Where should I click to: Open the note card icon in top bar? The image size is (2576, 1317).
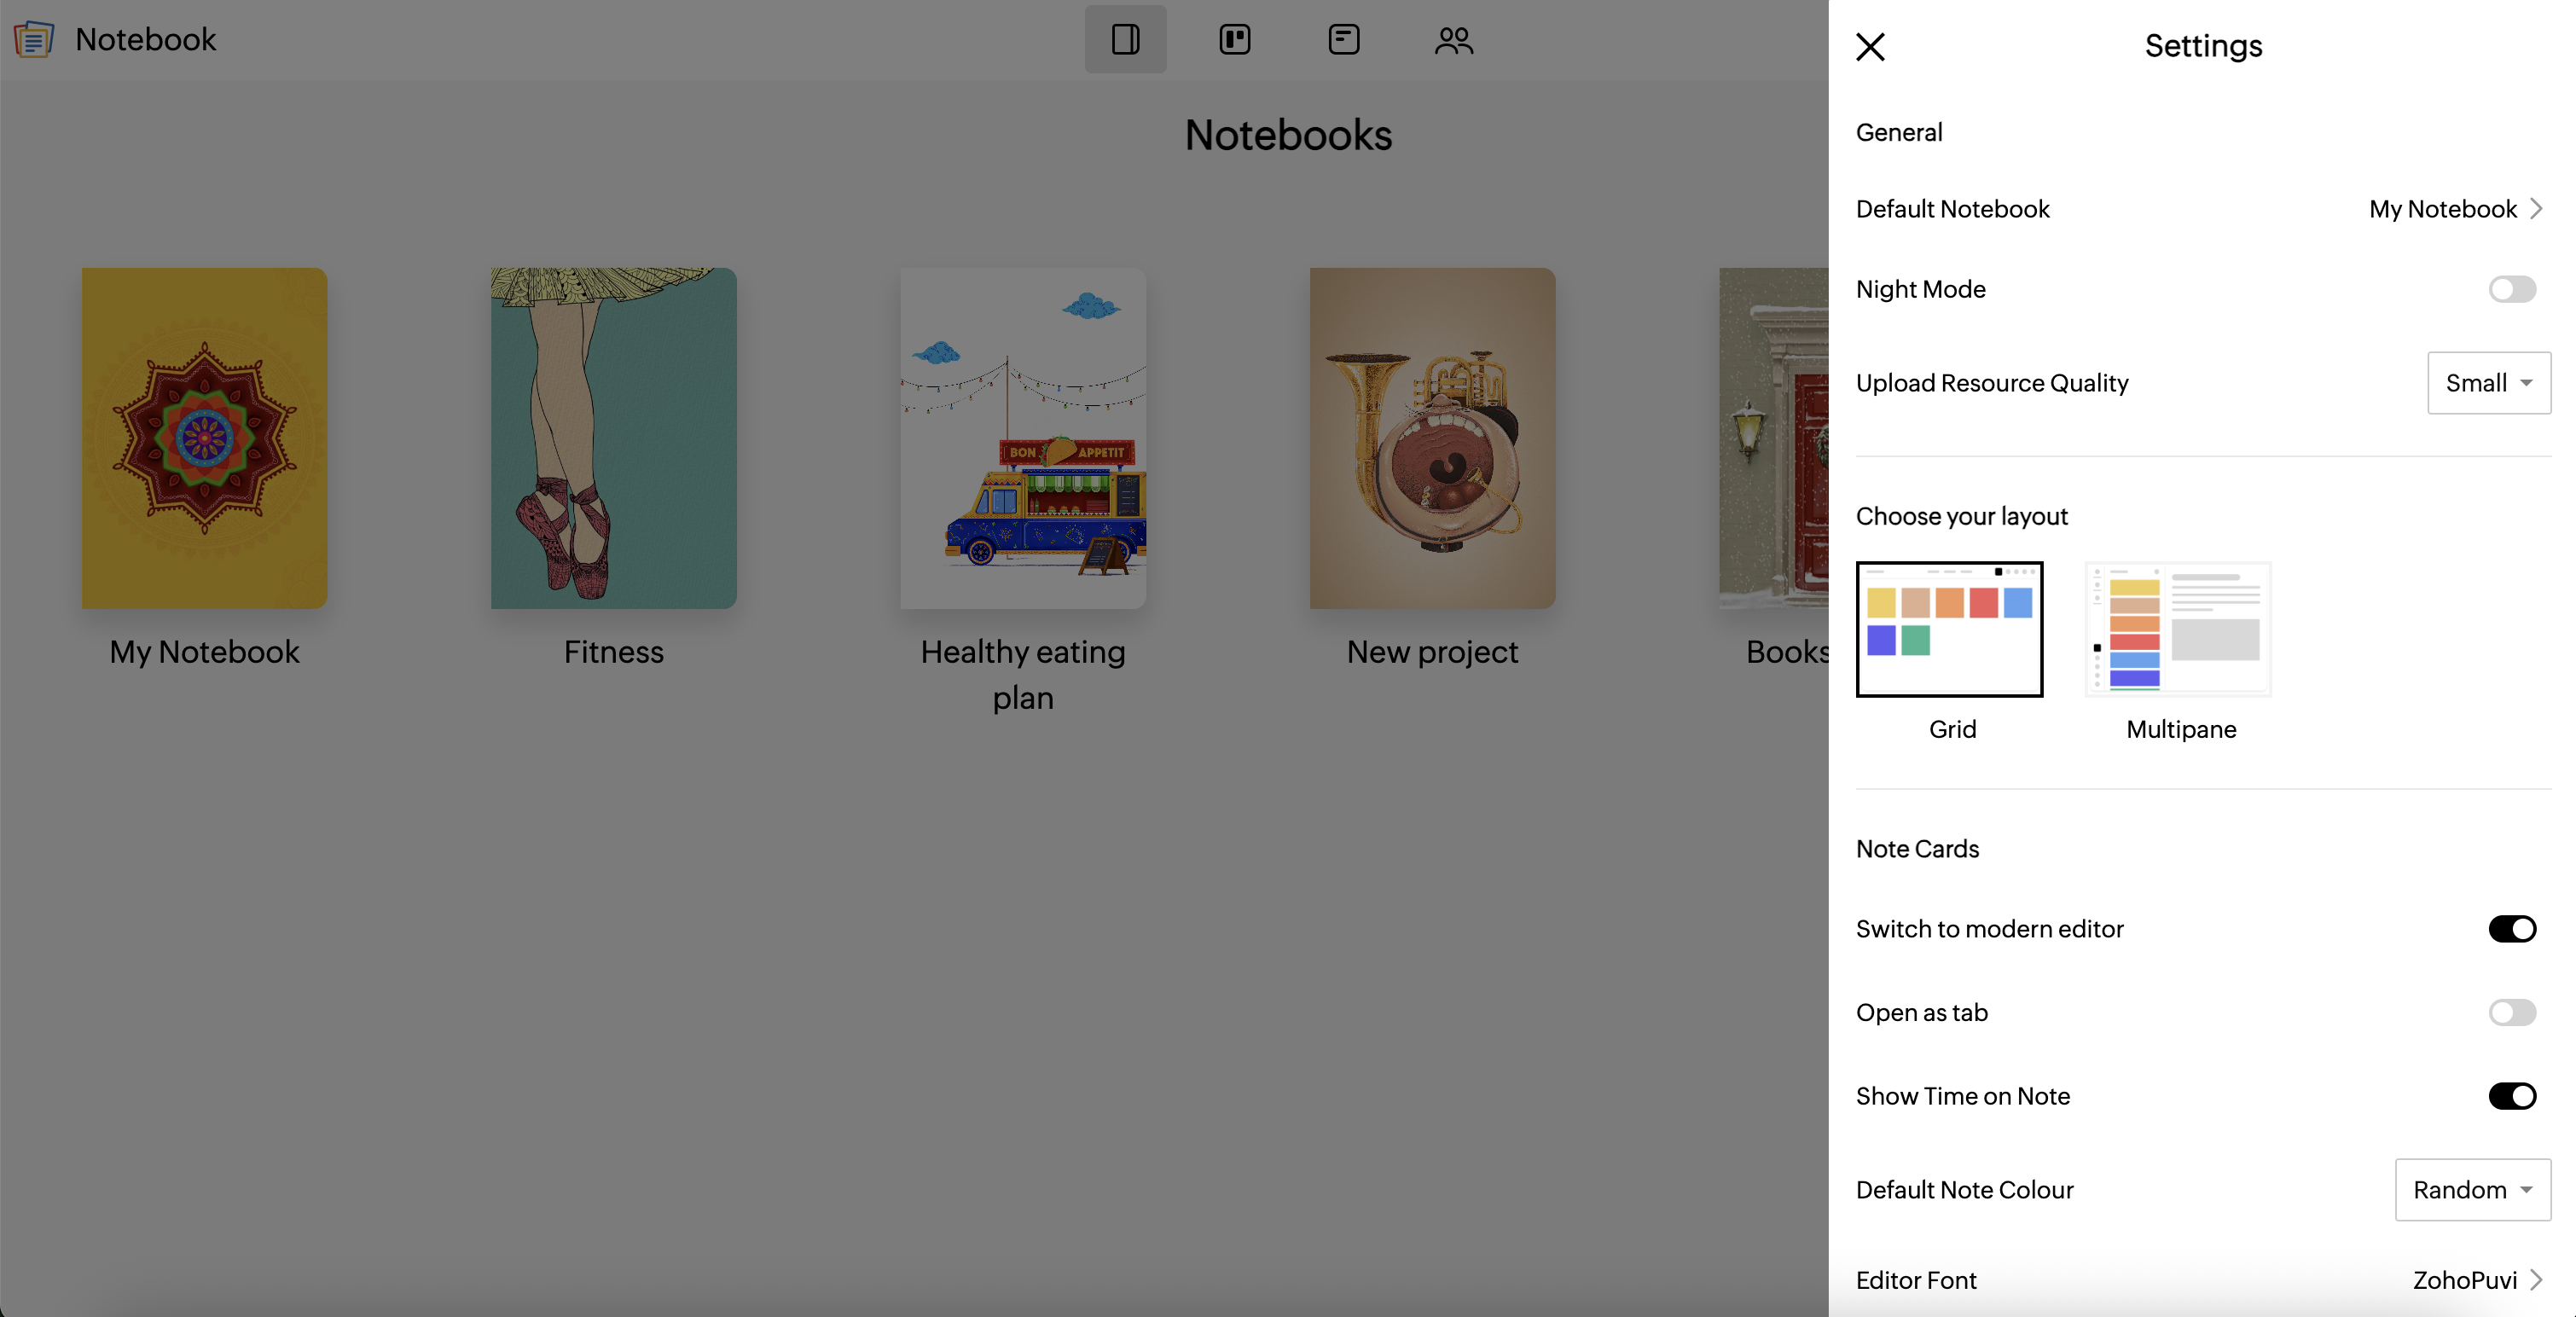1343,39
